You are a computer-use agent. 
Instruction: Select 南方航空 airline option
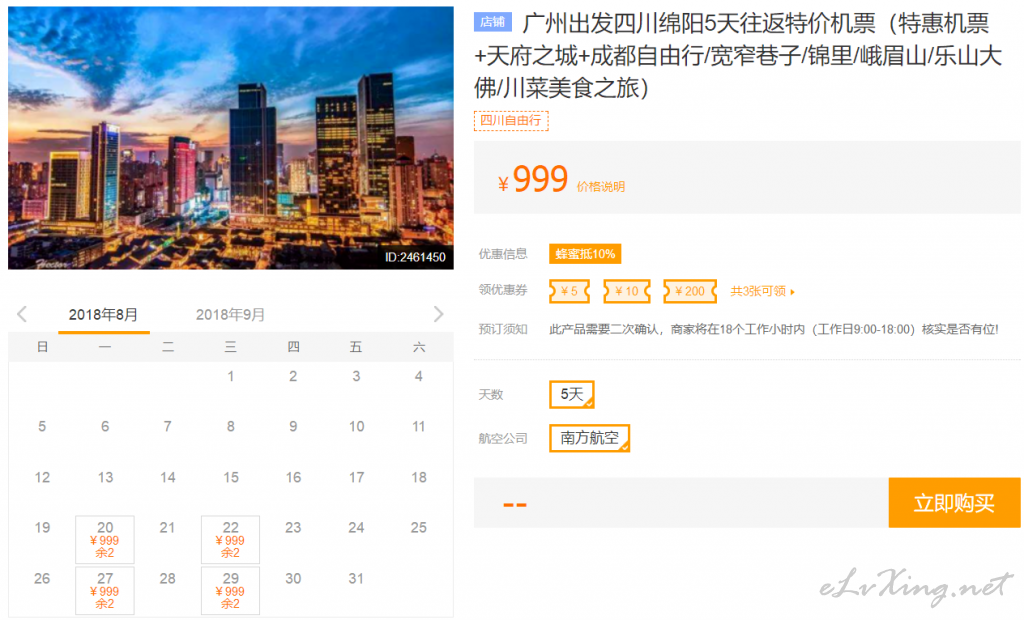point(590,438)
